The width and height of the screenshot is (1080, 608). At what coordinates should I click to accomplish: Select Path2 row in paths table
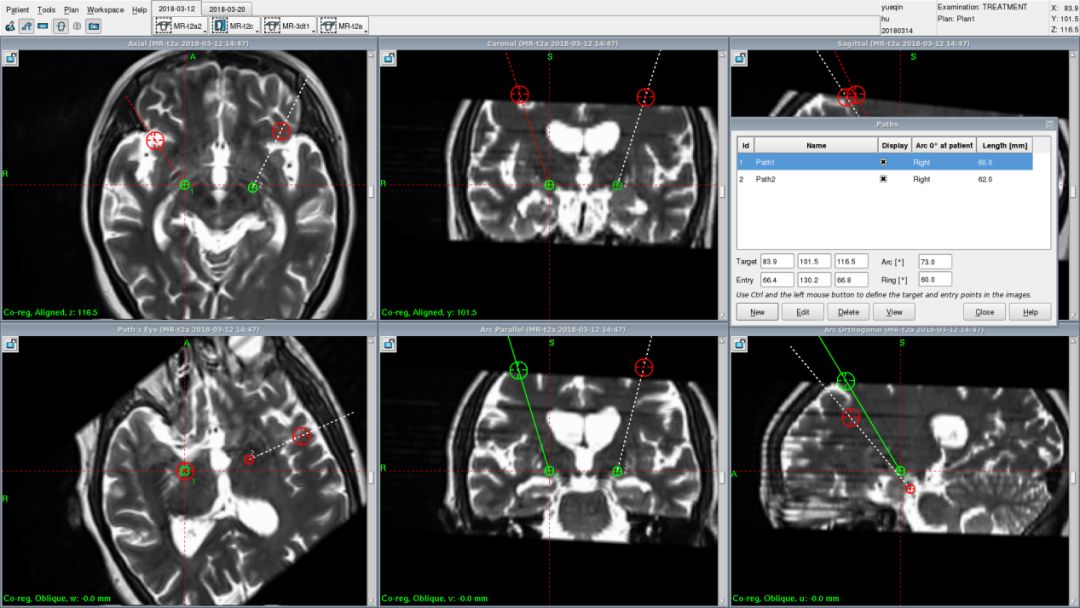pyautogui.click(x=884, y=178)
